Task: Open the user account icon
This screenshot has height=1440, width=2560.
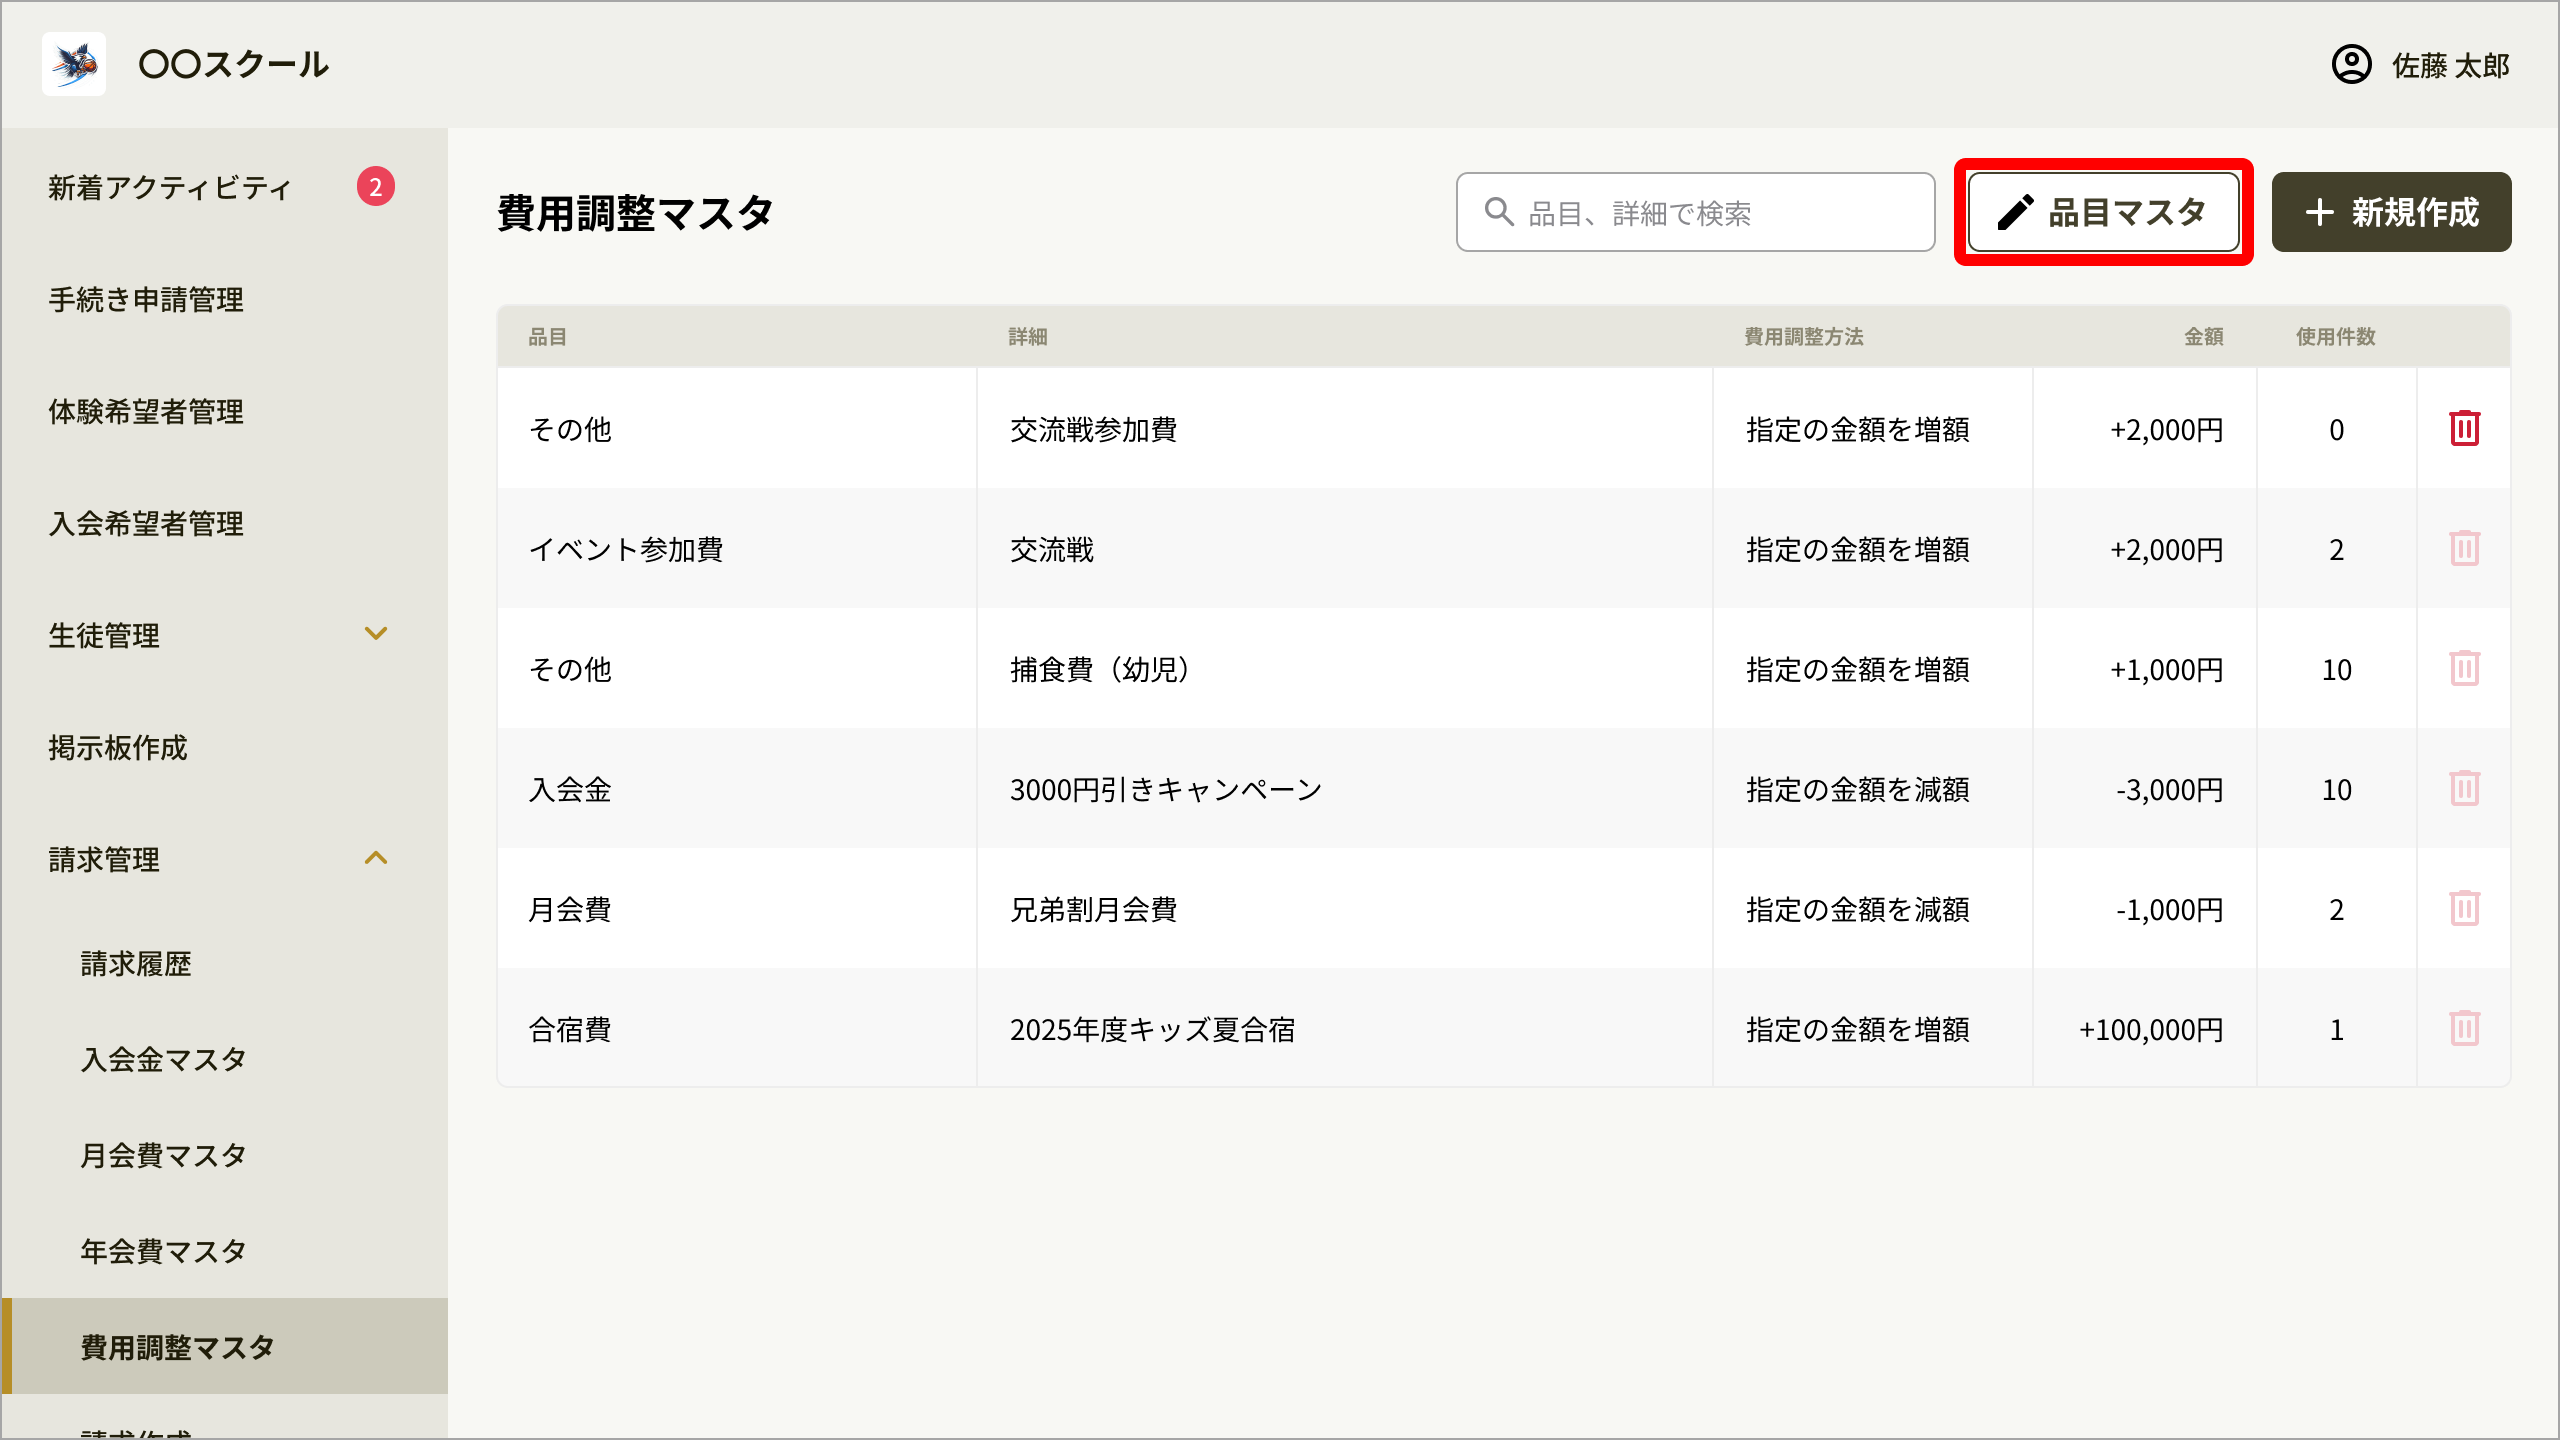Action: [x=2351, y=65]
